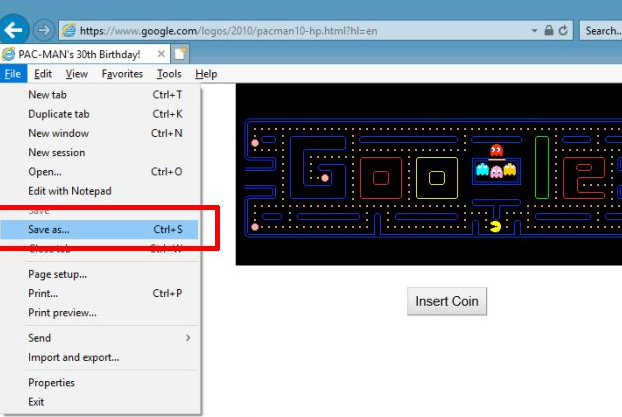This screenshot has height=417, width=622.
Task: Open the Favorites menu
Action: click(x=120, y=74)
